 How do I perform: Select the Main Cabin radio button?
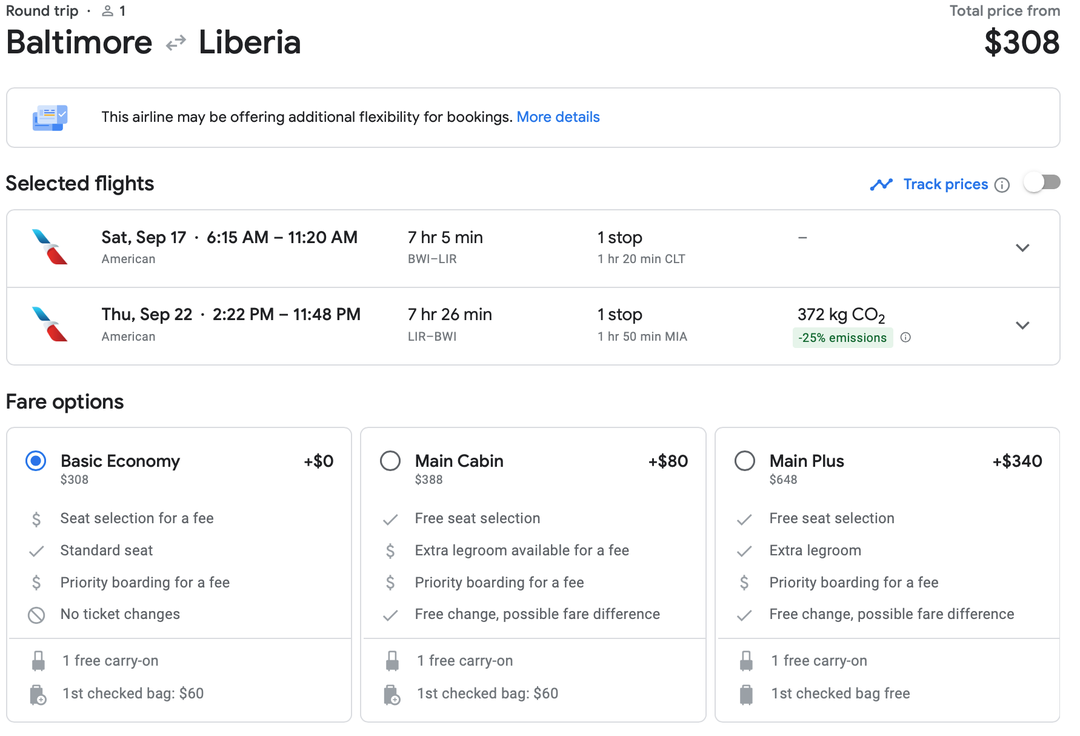390,461
